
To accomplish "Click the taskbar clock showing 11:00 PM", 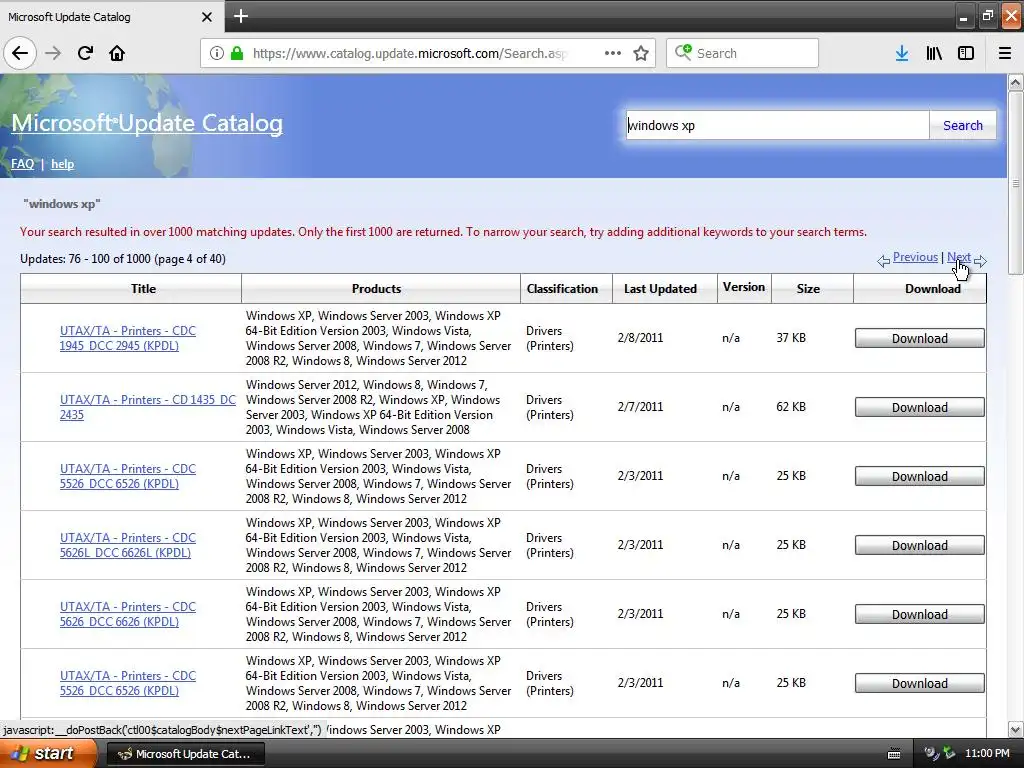I will tap(987, 754).
